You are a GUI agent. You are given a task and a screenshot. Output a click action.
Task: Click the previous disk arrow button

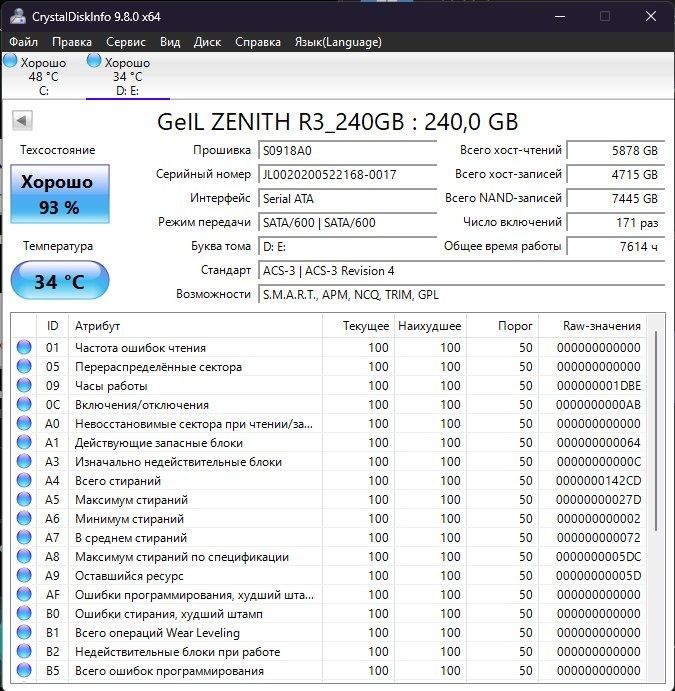coord(22,120)
